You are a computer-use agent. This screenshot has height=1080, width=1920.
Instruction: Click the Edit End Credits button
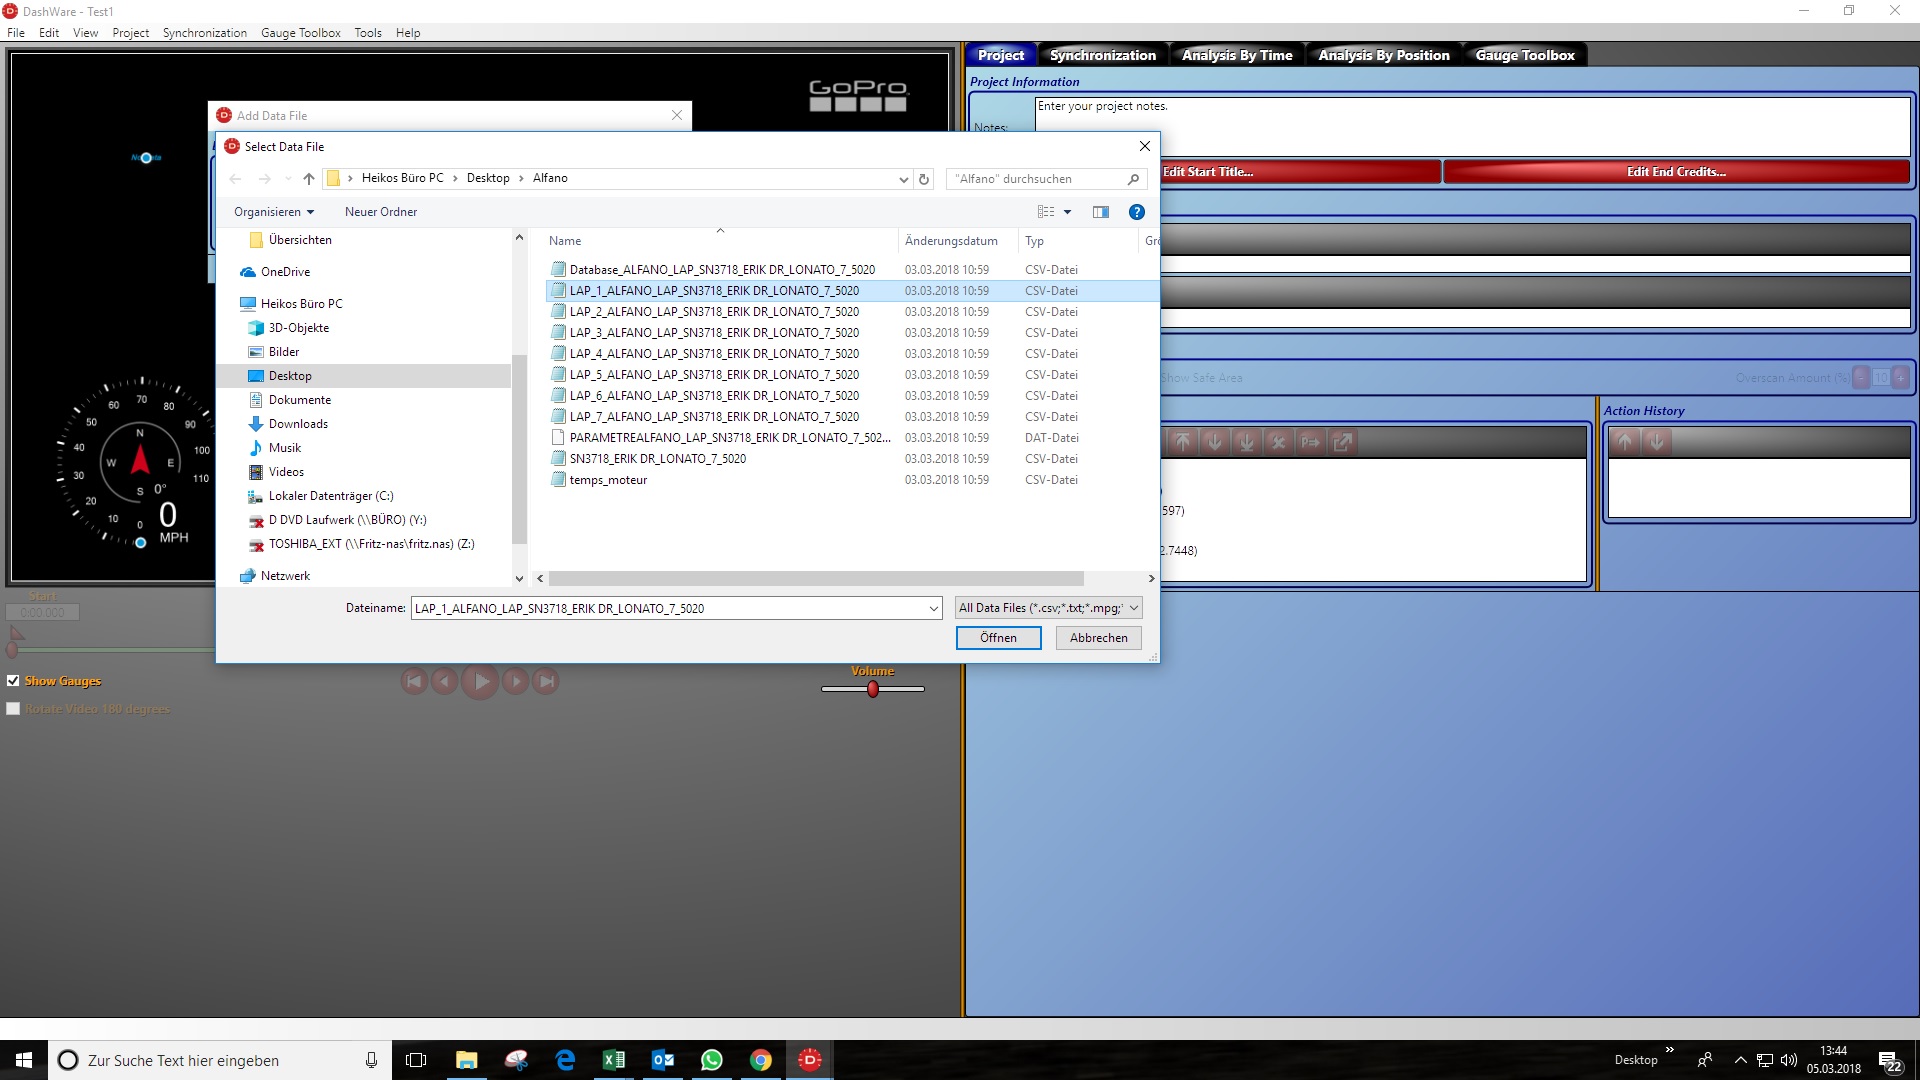tap(1676, 172)
